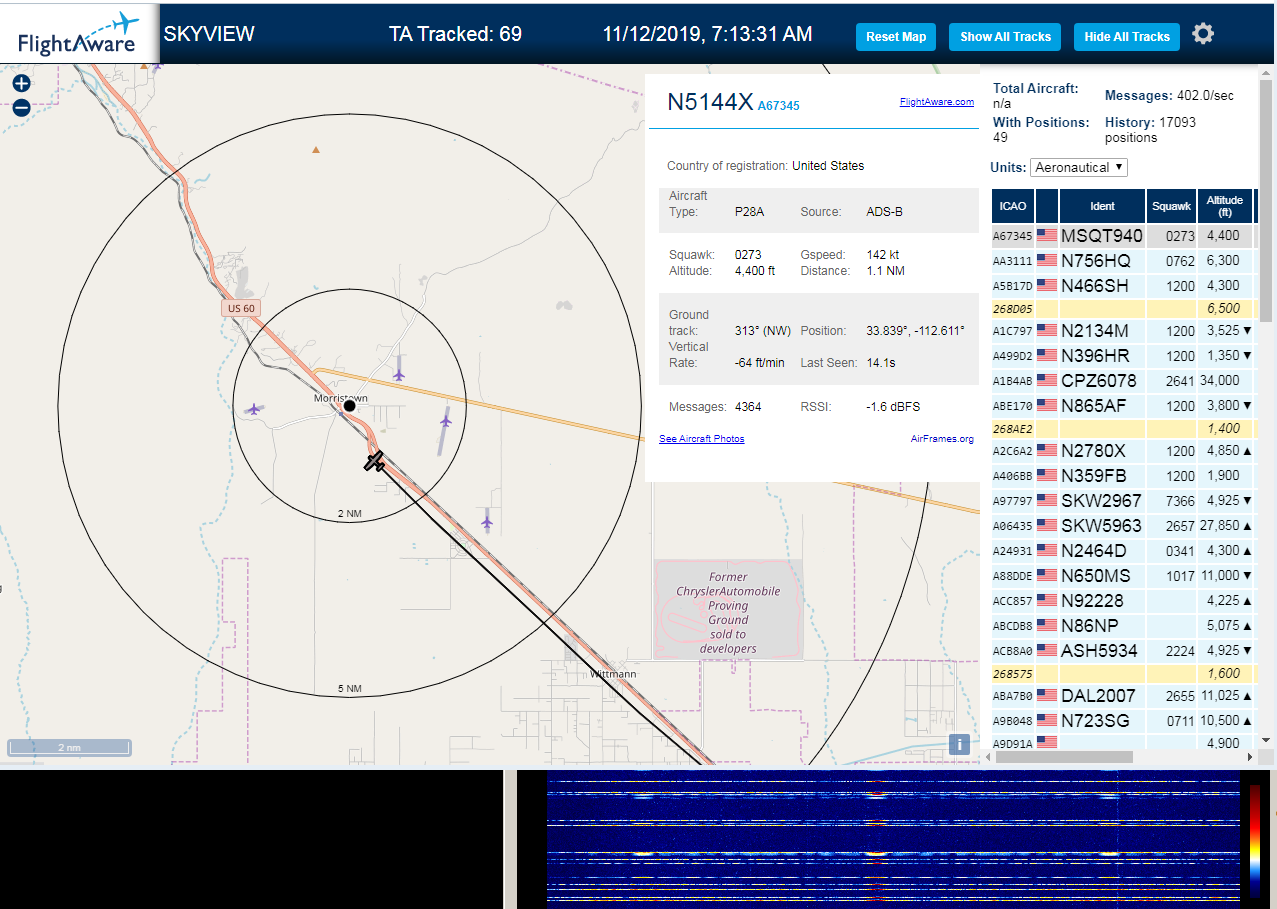Click the purple aircraft east of Morristown

(x=445, y=421)
